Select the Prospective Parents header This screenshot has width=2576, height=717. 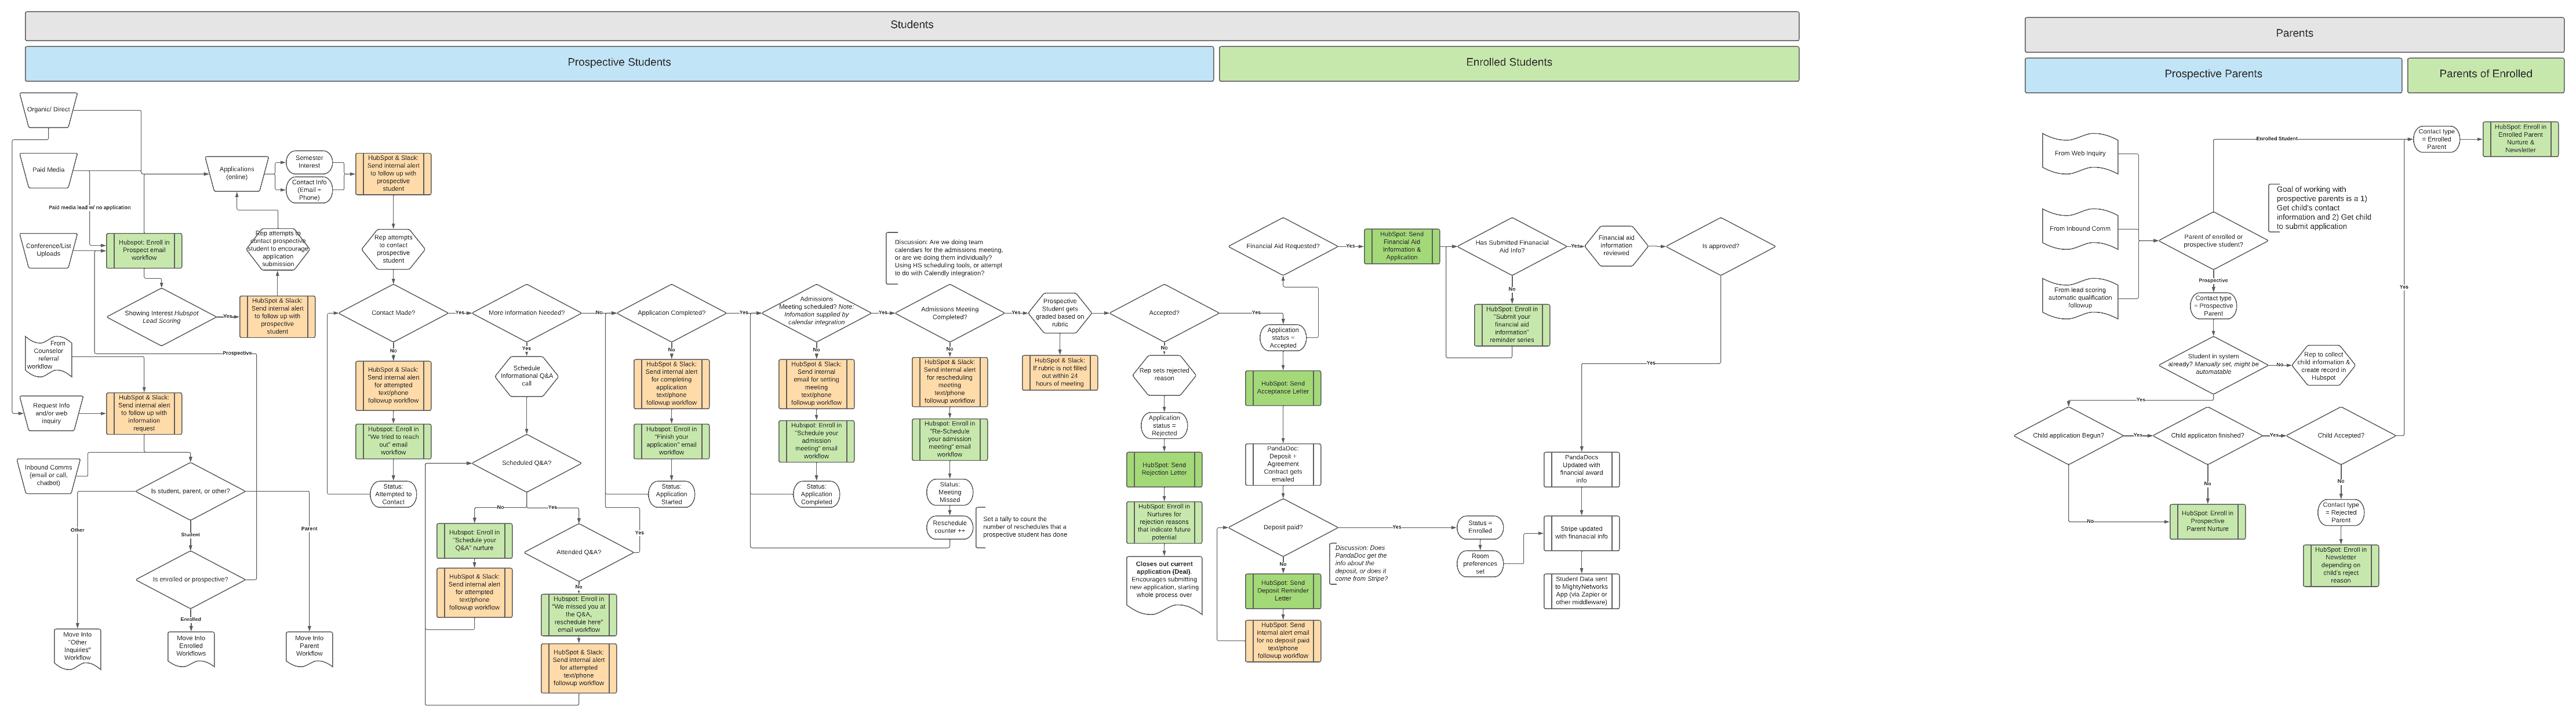(x=2213, y=75)
